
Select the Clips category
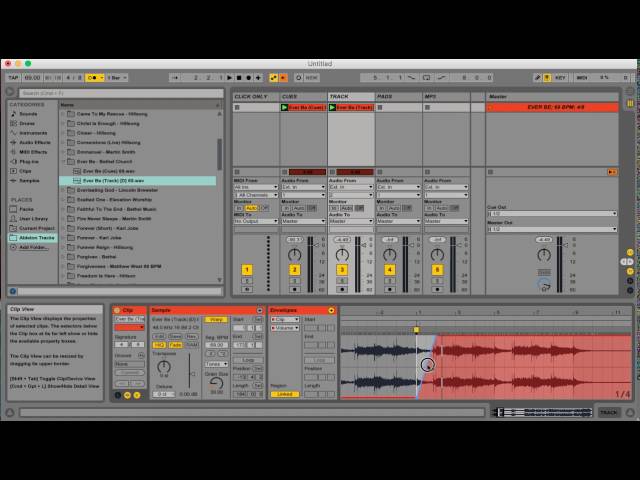[x=25, y=171]
